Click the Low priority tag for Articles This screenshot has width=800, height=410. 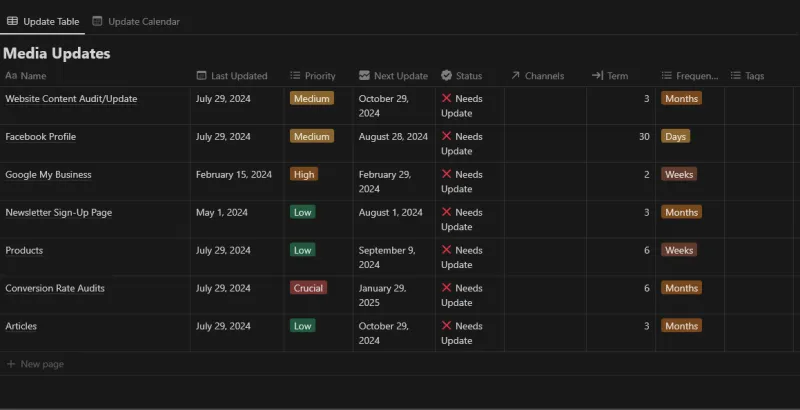coord(303,326)
